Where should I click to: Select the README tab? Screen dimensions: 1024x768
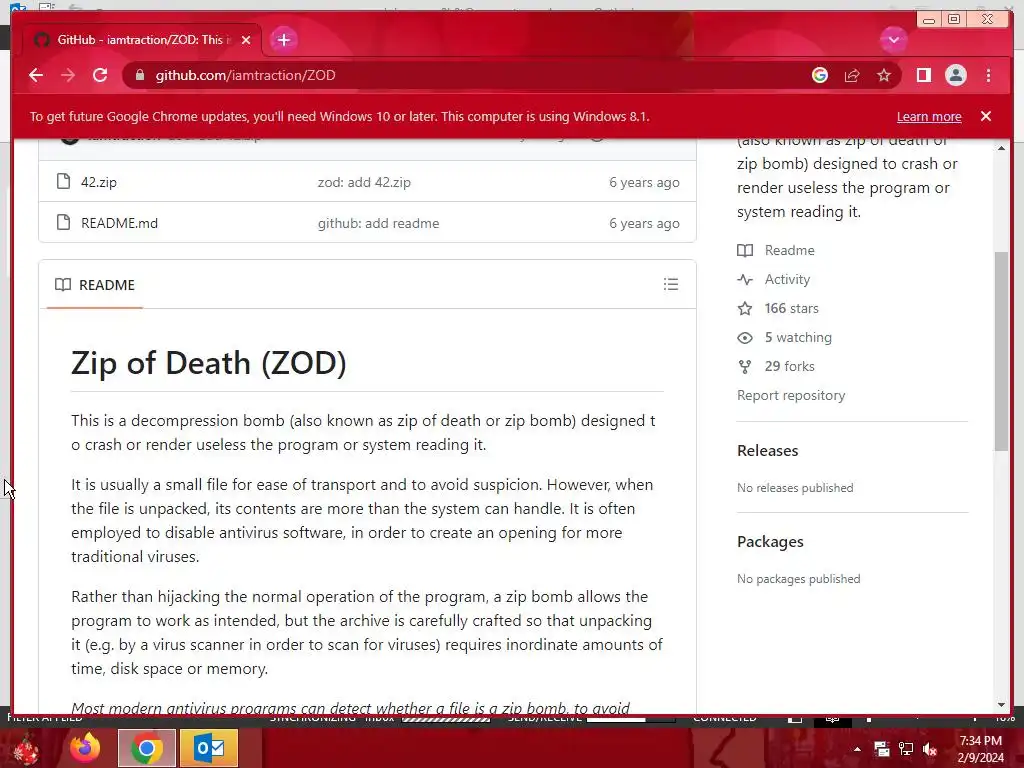coord(95,285)
